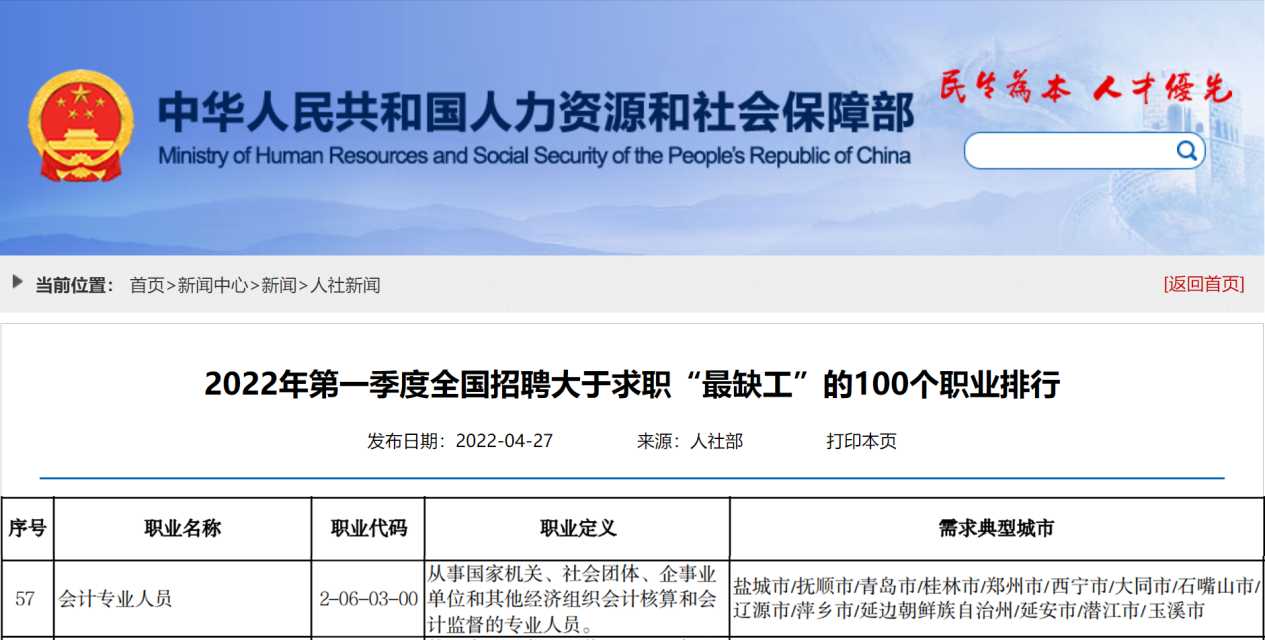Select the 新闻 breadcrumb item
This screenshot has height=640, width=1265.
pyautogui.click(x=279, y=285)
